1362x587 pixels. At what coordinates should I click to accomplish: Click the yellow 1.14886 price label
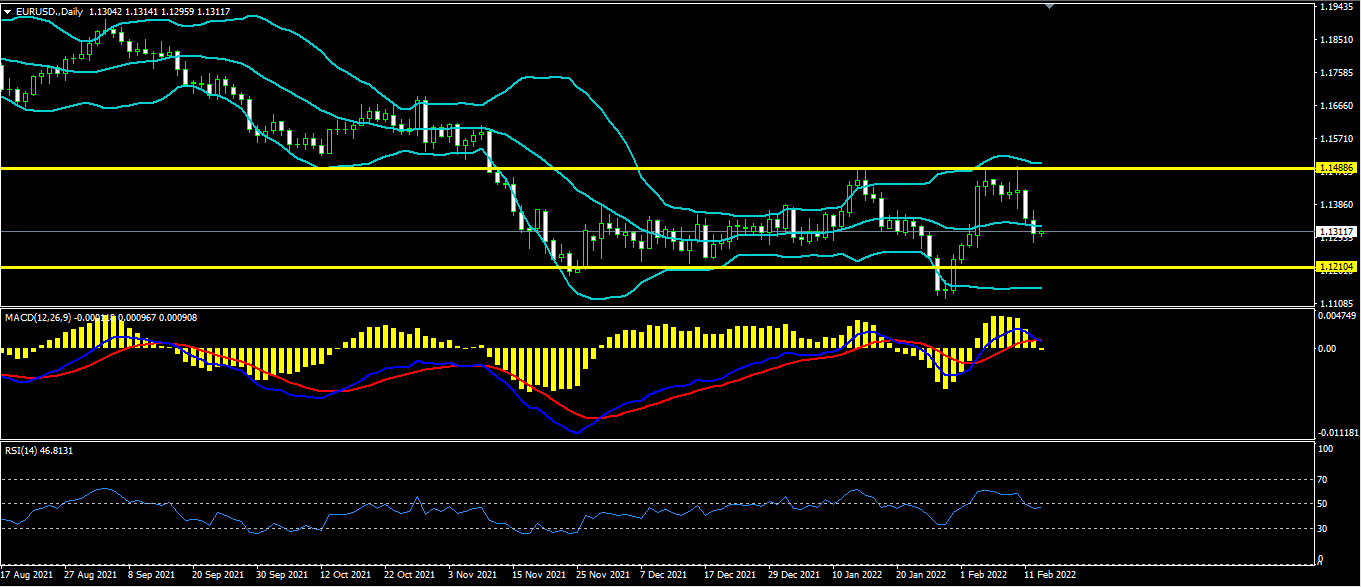coord(1336,169)
